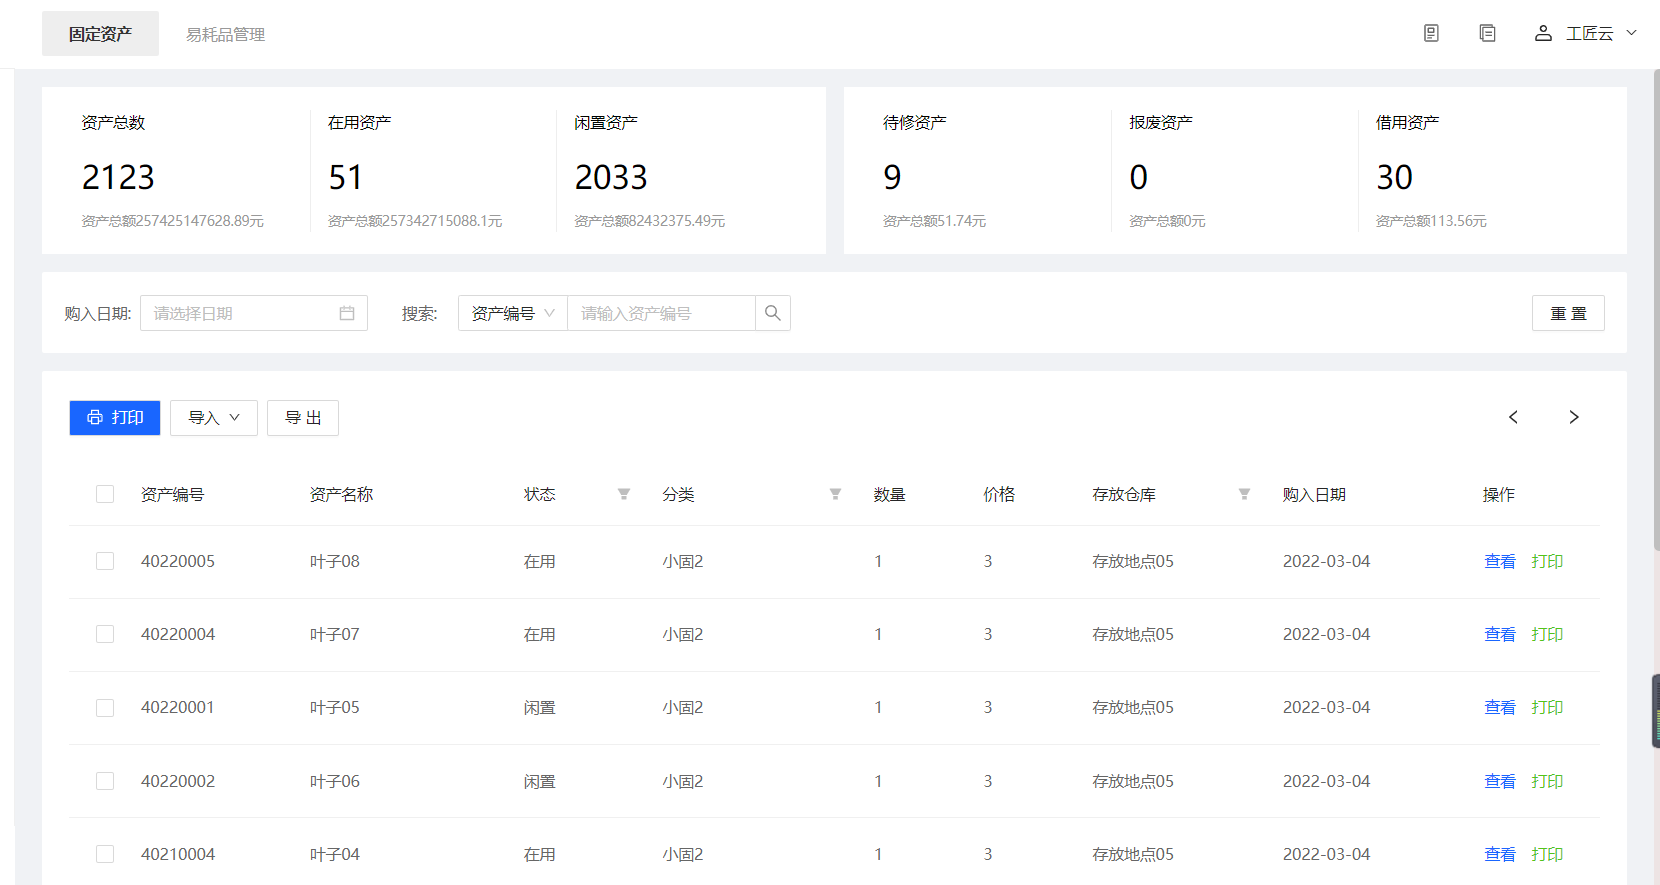
Task: Click the 闲置资产 value 2033
Action: [611, 177]
